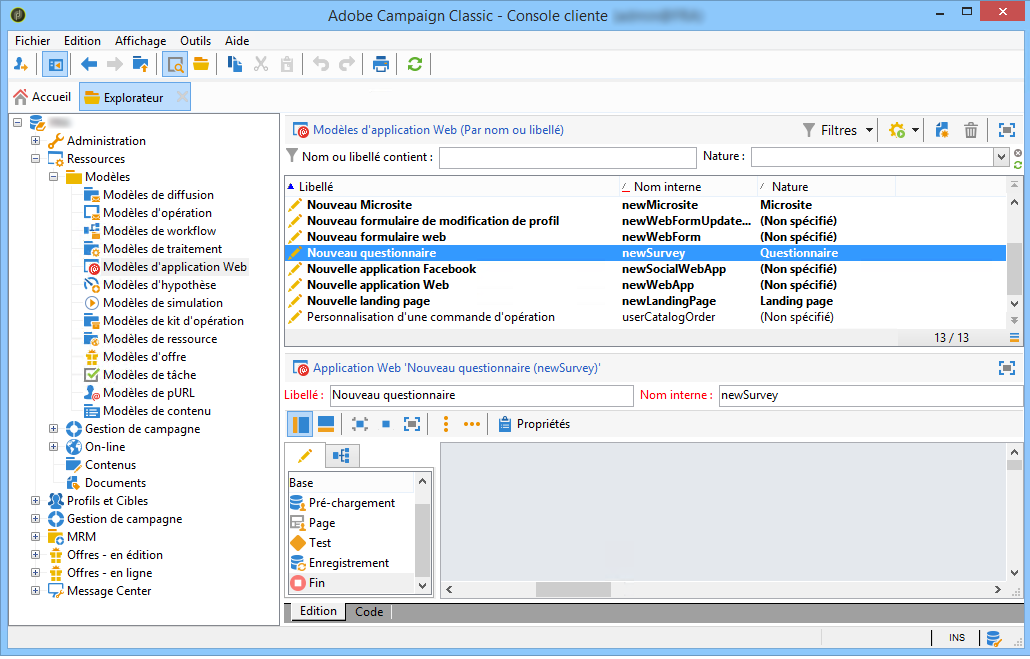Open the Filtres dropdown
Image resolution: width=1030 pixels, height=659 pixels.
839,130
